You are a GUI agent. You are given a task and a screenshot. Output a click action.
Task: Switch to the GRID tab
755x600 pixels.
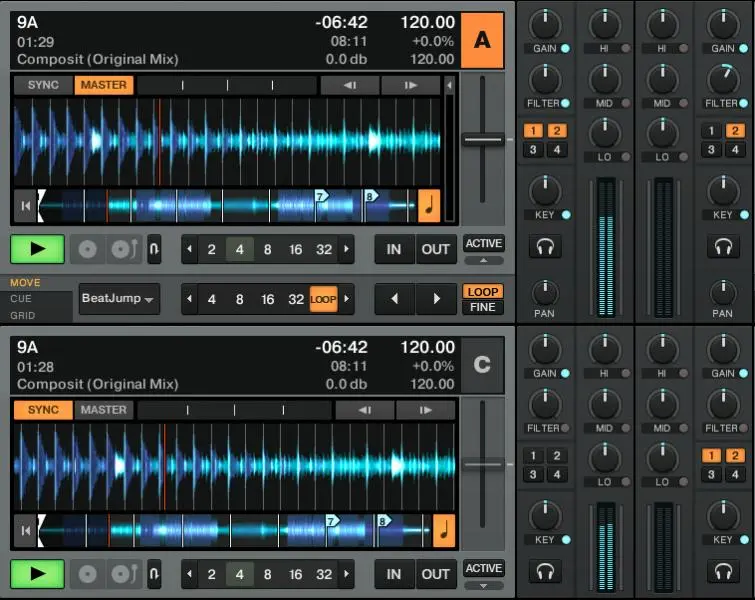pos(22,315)
